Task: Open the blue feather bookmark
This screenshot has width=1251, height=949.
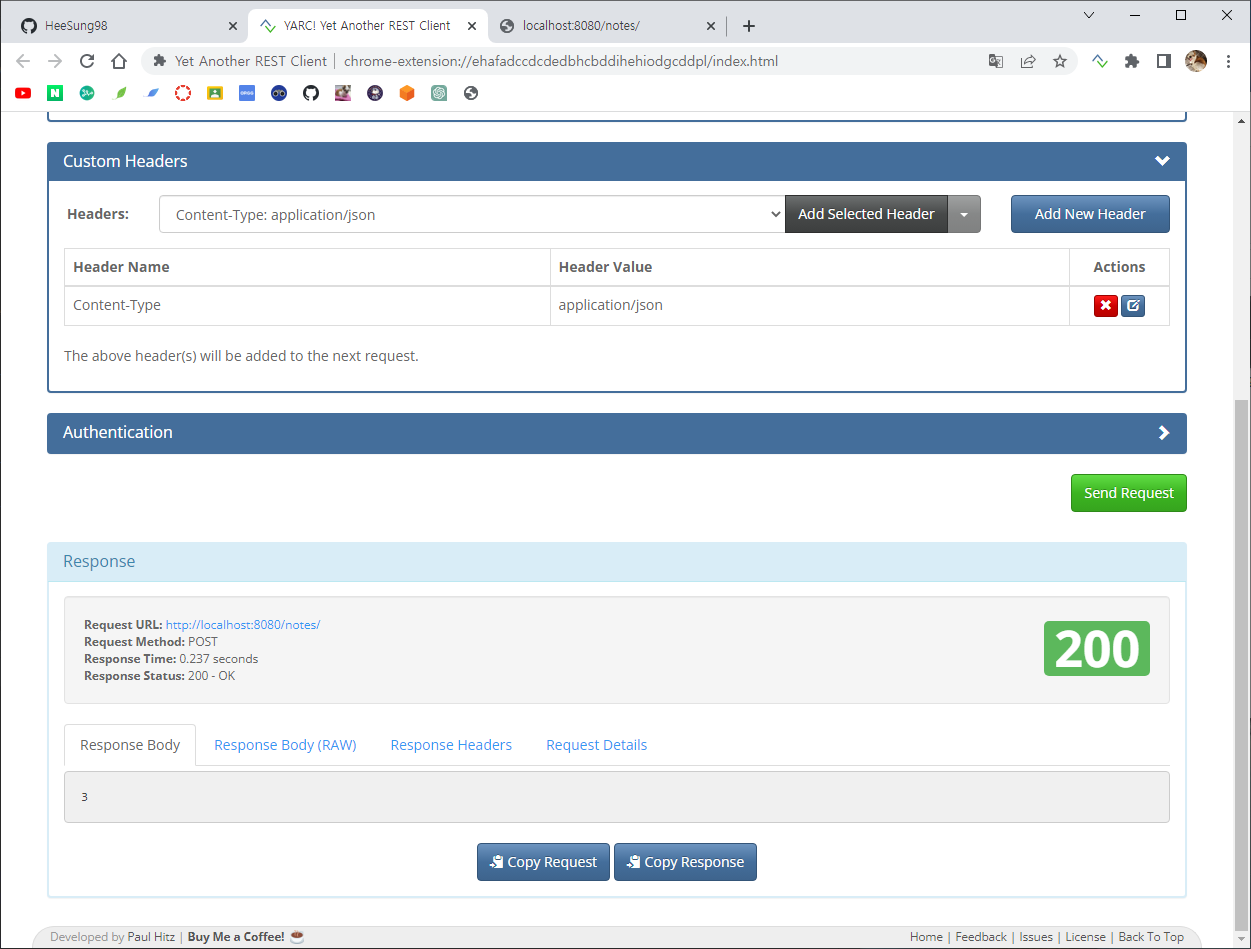Action: 151,93
